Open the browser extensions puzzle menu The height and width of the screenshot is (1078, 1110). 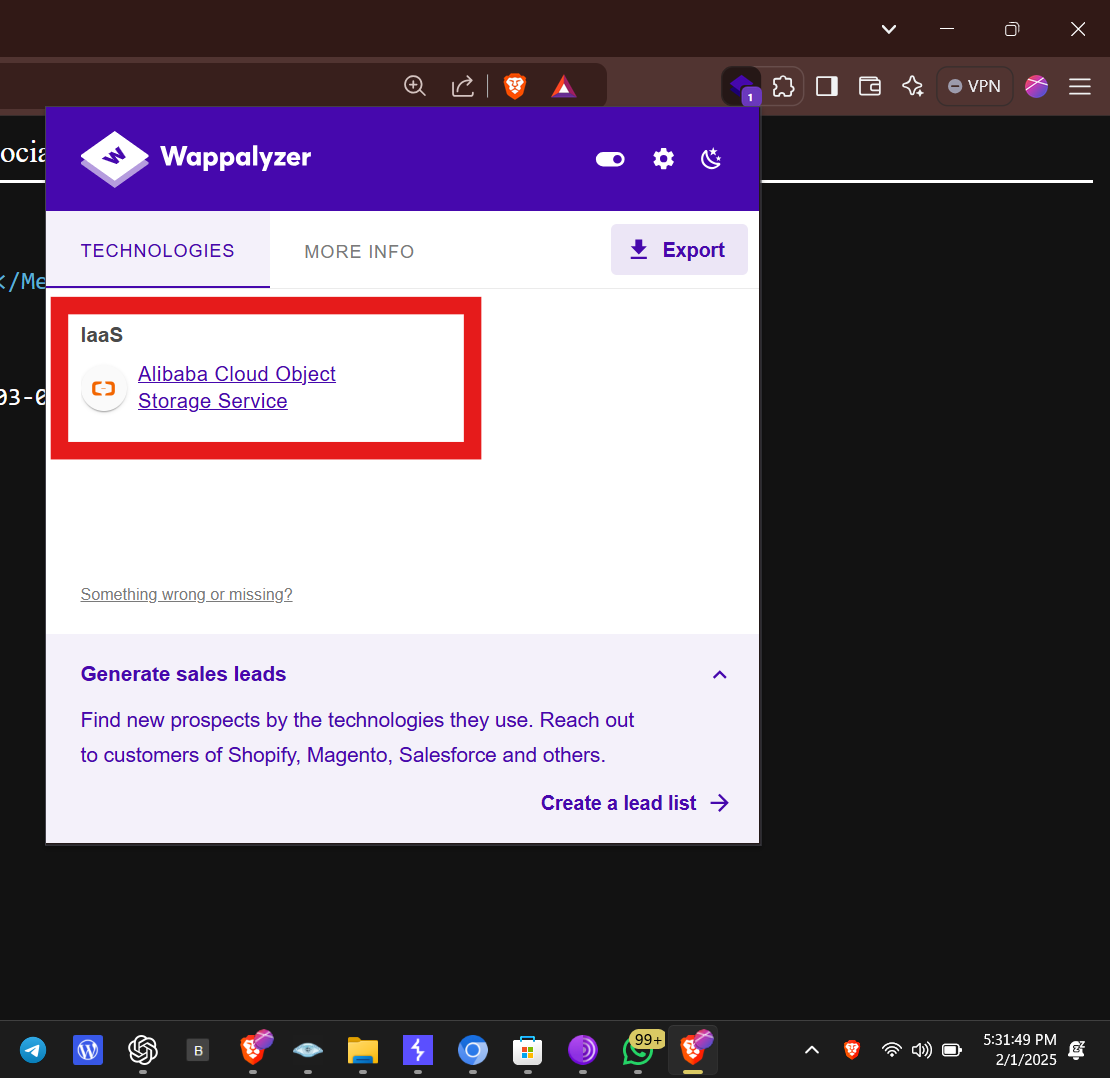pos(783,87)
